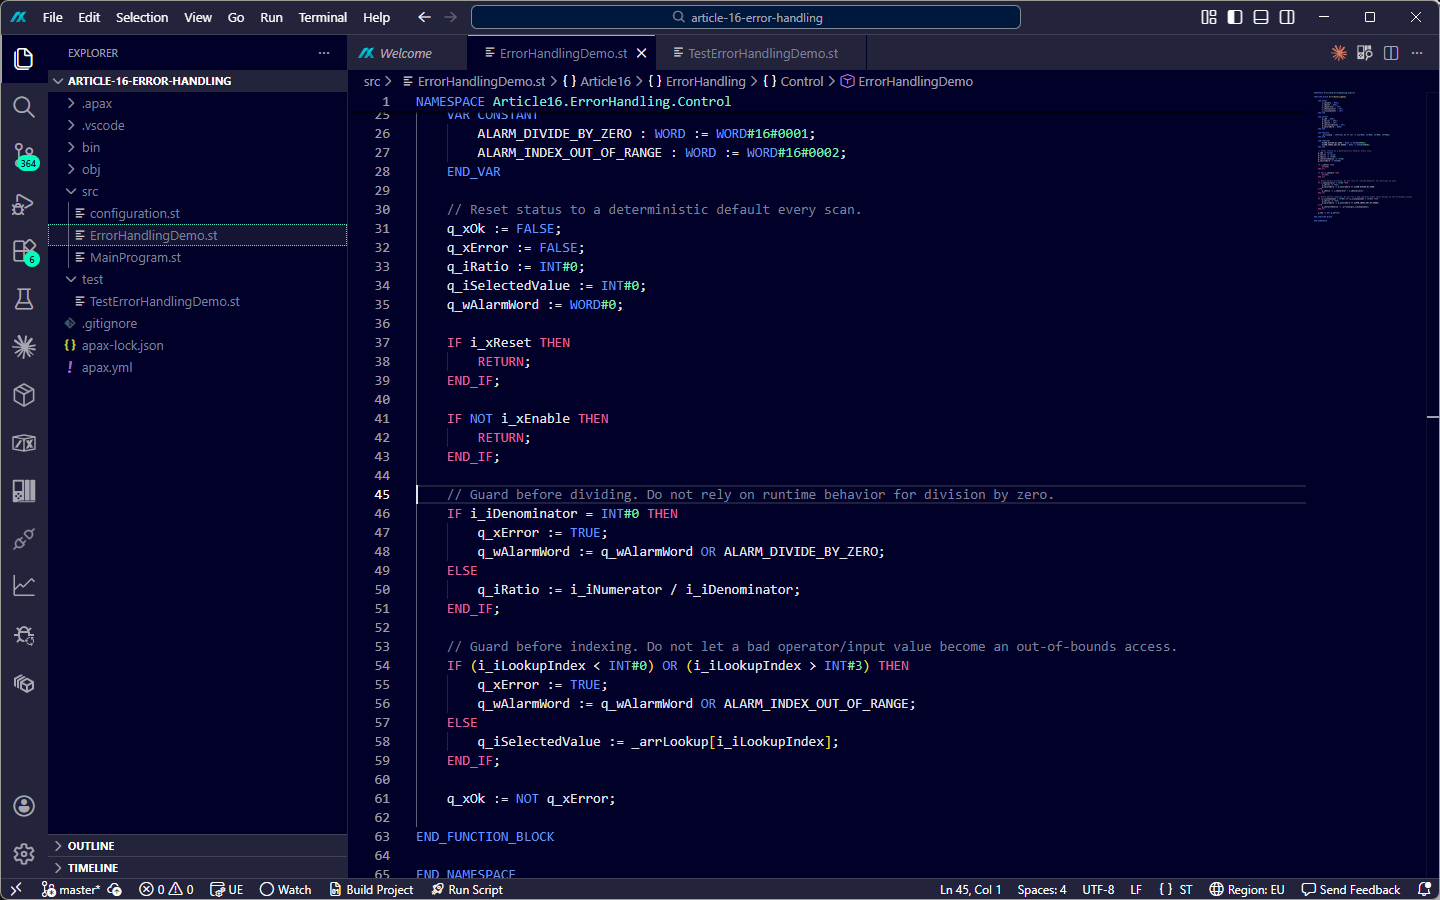Open apax-lock.json in explorer

point(197,345)
